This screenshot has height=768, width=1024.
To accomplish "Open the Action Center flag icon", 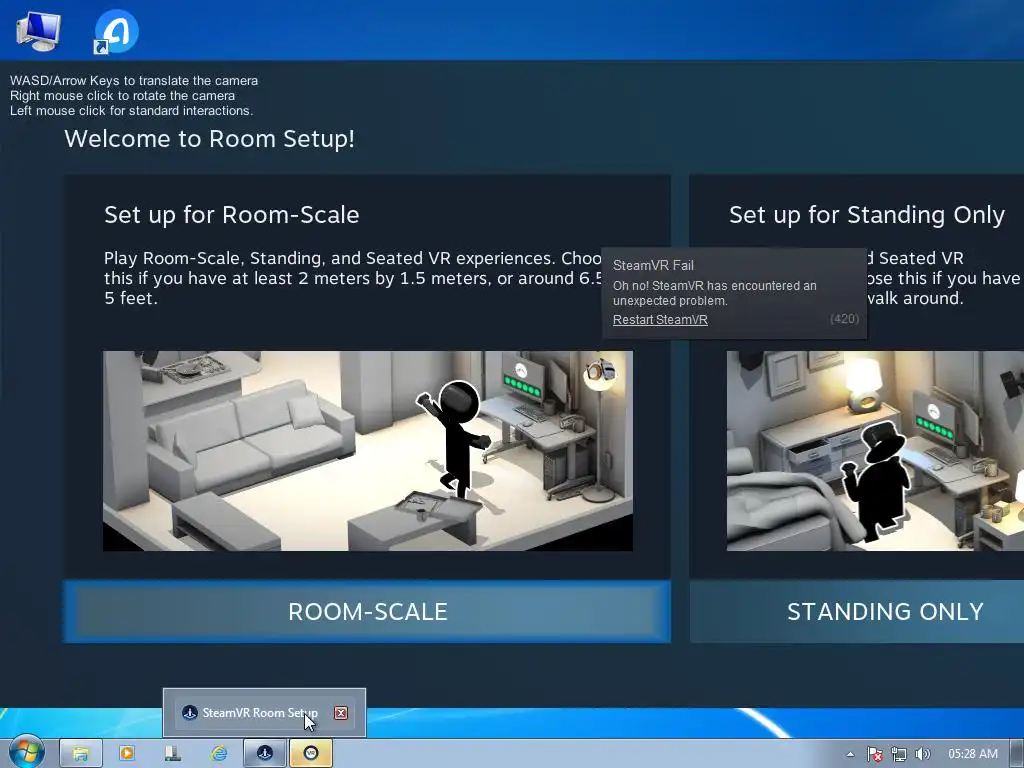I will (x=874, y=754).
